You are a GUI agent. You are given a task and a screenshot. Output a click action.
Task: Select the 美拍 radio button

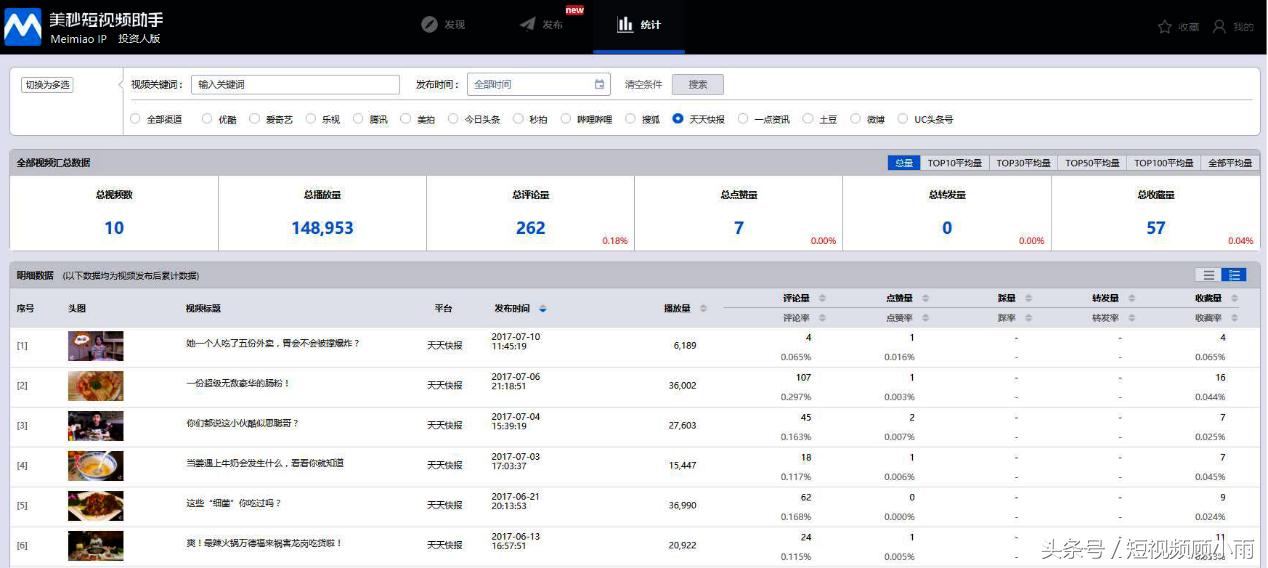point(406,119)
